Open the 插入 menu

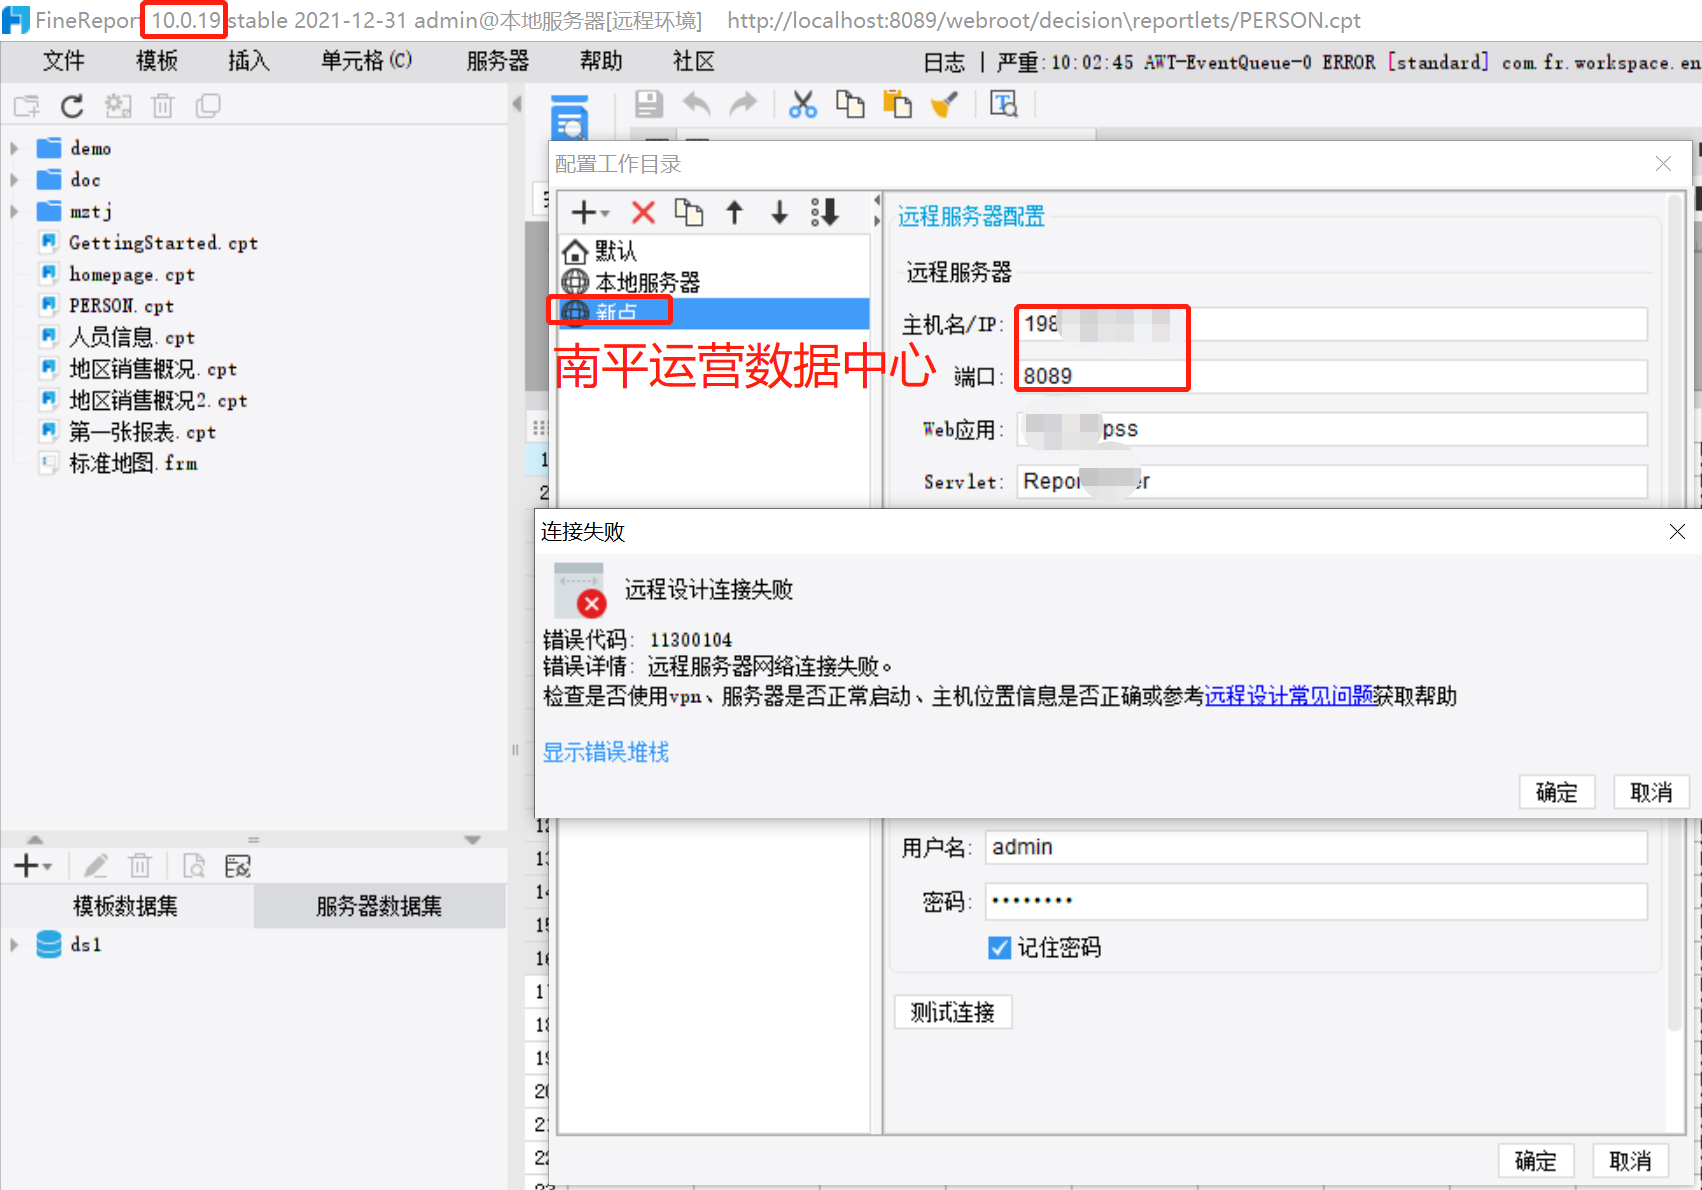(249, 62)
